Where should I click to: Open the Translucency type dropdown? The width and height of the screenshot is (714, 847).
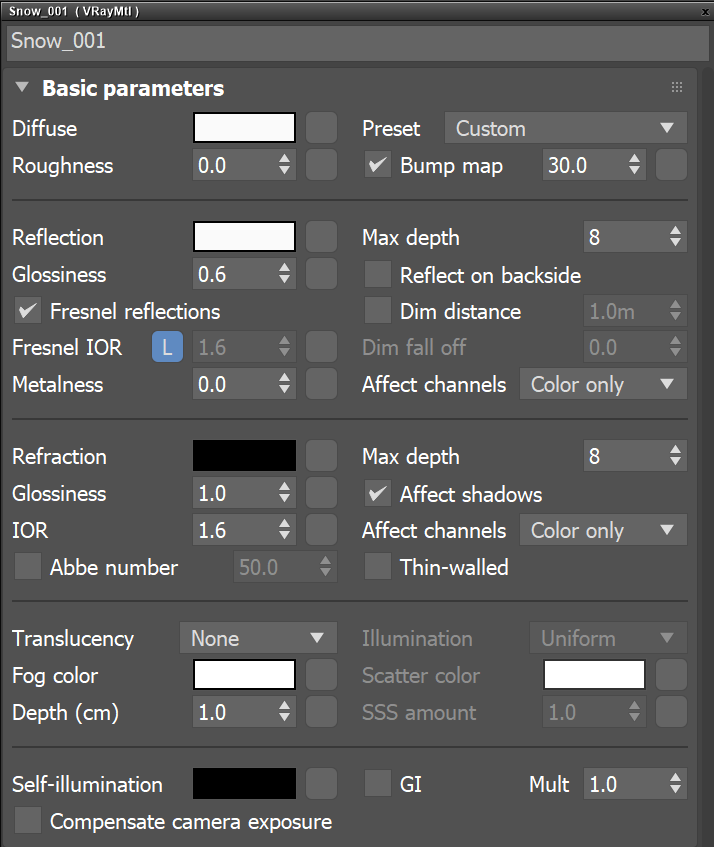[x=258, y=638]
